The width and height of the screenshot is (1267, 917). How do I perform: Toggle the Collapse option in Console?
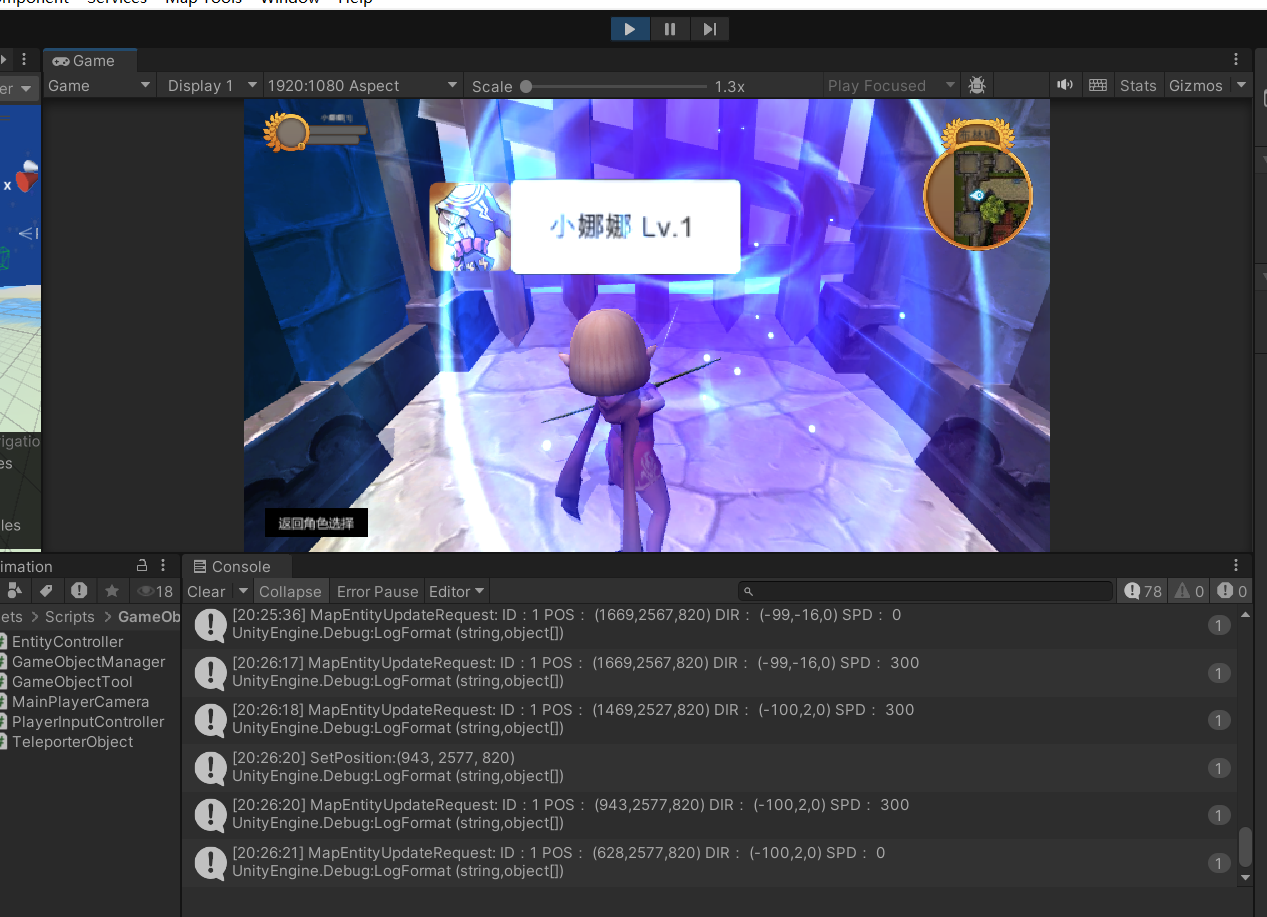290,591
